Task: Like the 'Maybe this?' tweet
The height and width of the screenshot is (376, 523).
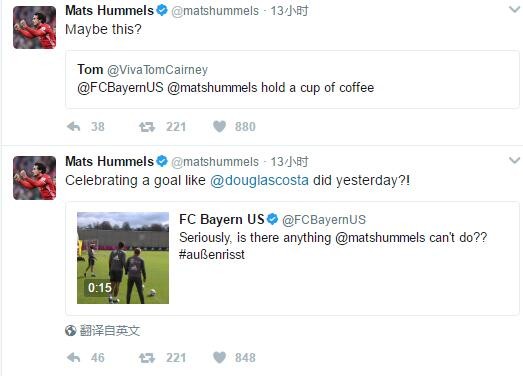Action: point(219,127)
